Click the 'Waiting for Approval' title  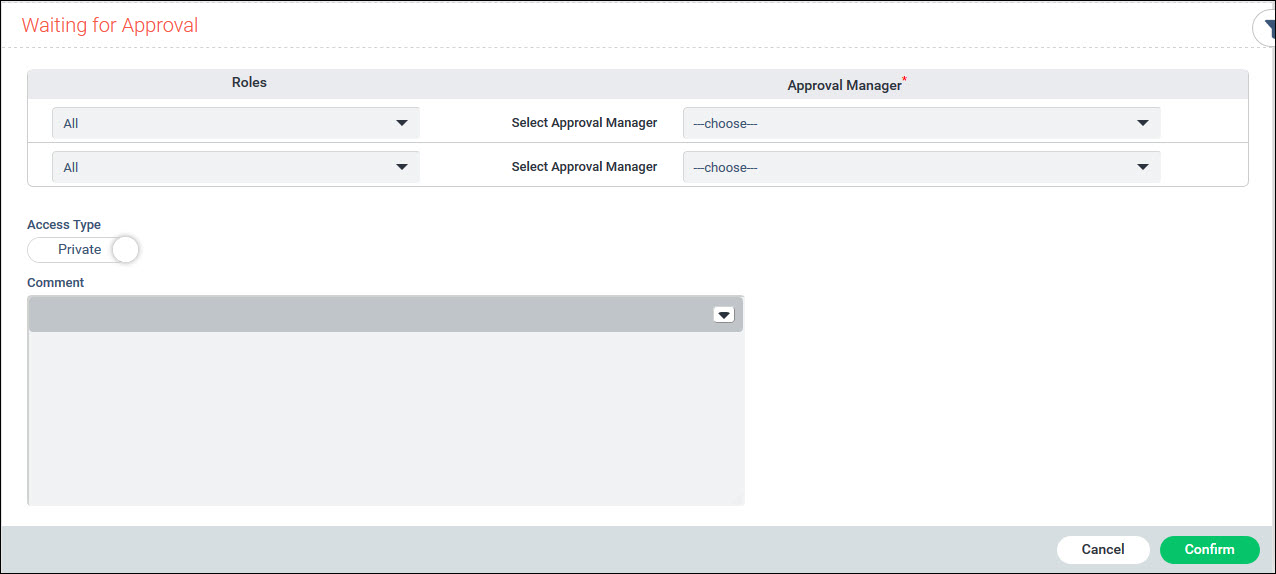coord(110,26)
